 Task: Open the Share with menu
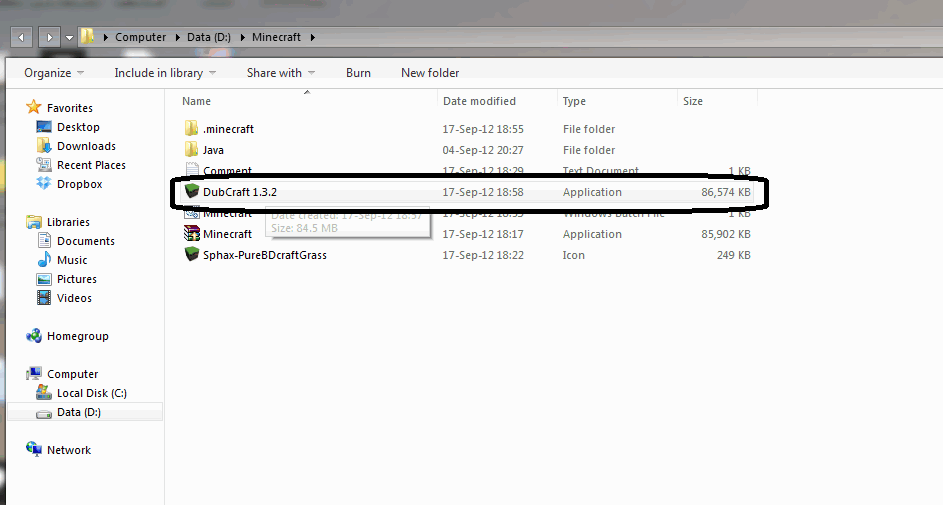tap(281, 73)
